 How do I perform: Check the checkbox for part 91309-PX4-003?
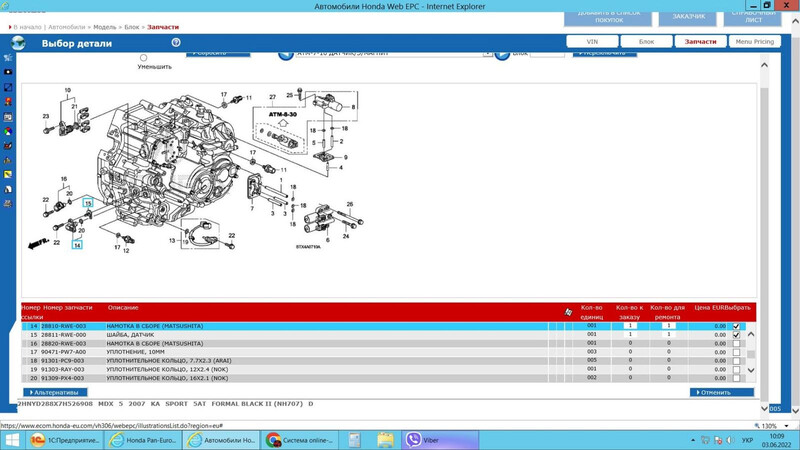[736, 378]
